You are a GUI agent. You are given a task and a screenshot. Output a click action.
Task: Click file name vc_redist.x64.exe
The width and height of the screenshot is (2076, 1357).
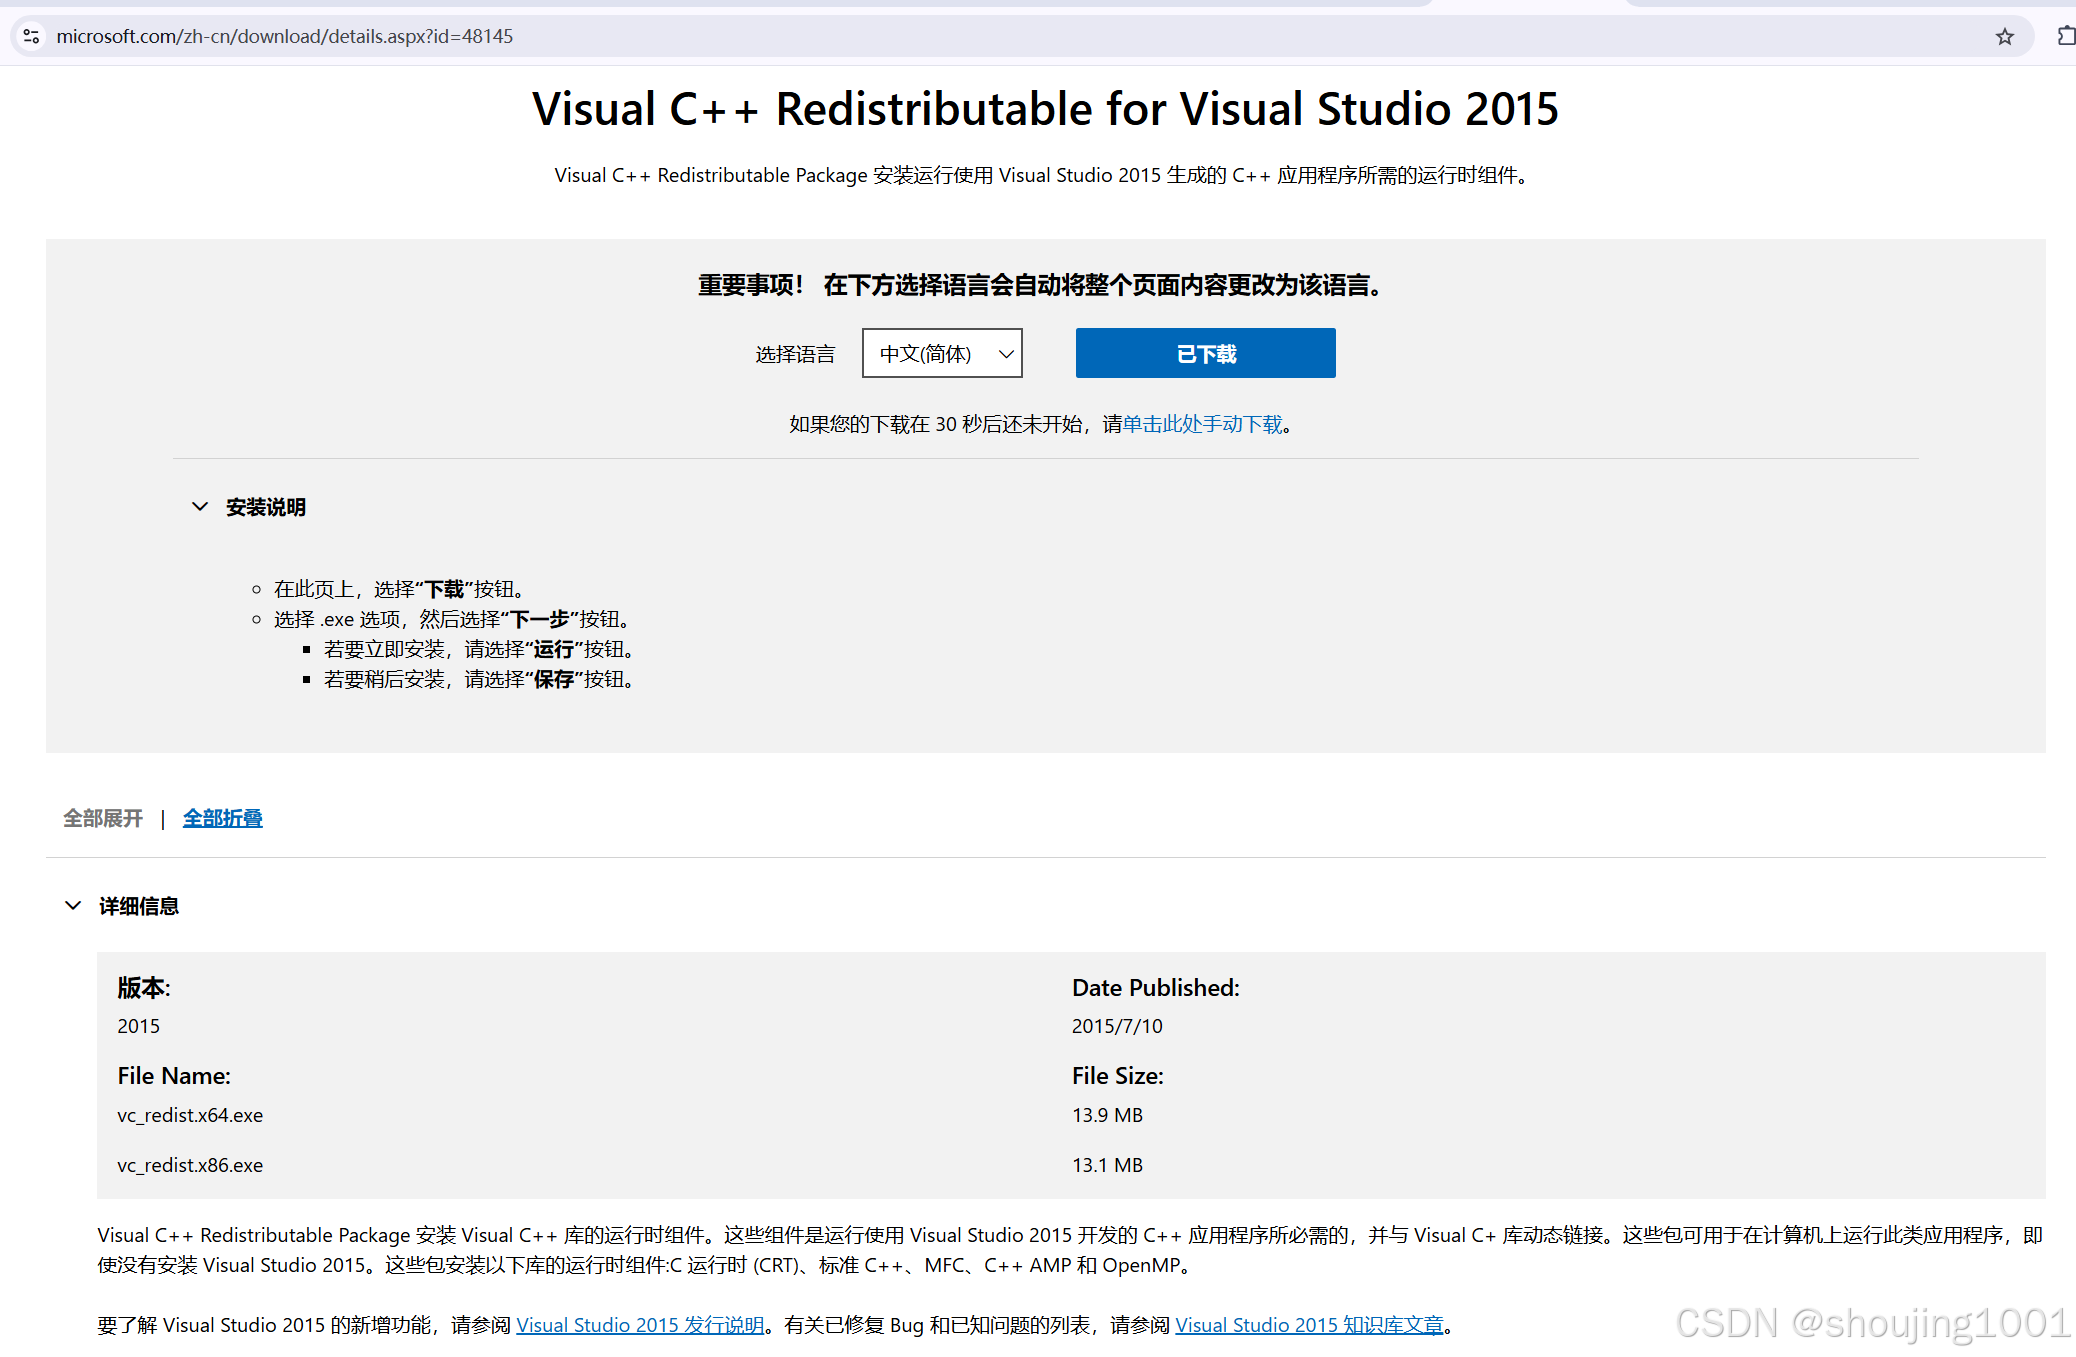click(x=190, y=1115)
